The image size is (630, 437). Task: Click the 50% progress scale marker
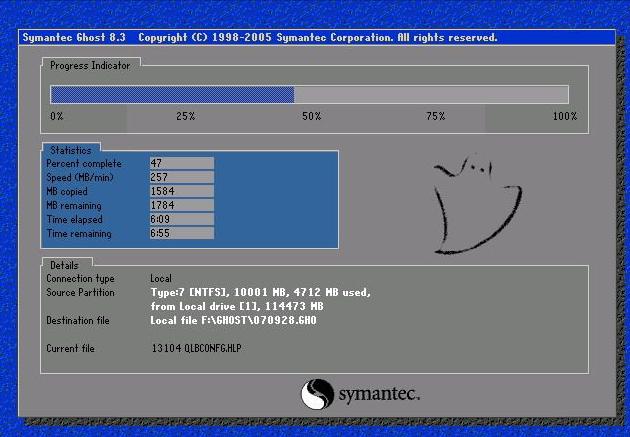point(312,117)
